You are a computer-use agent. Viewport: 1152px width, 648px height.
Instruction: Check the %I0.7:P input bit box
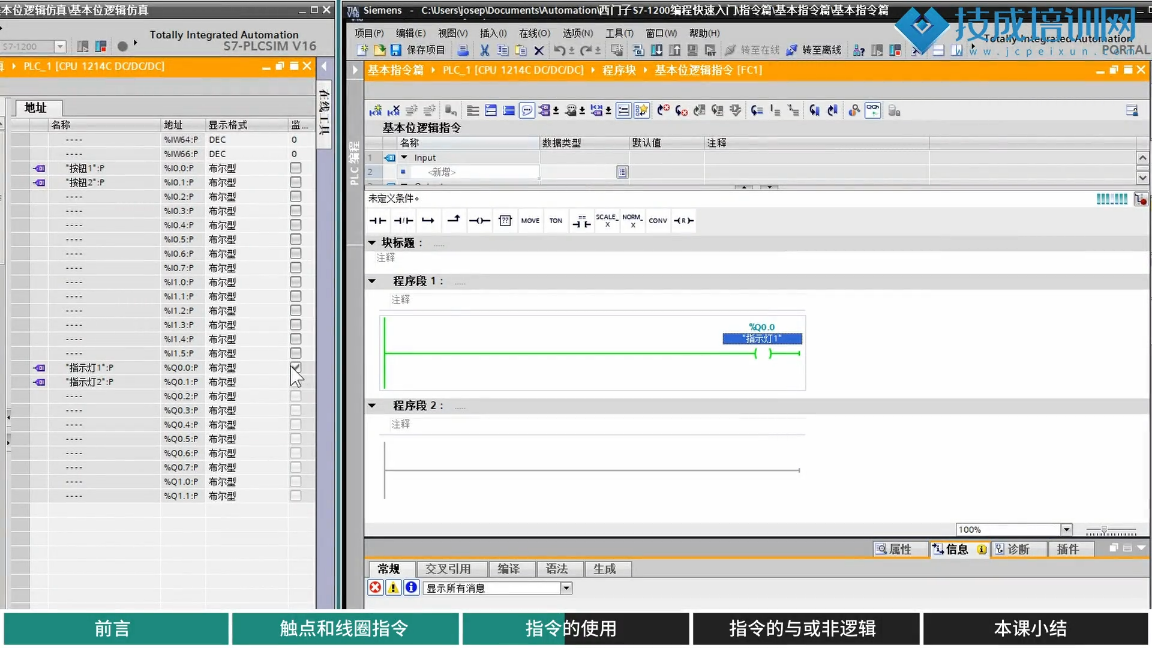coord(295,267)
